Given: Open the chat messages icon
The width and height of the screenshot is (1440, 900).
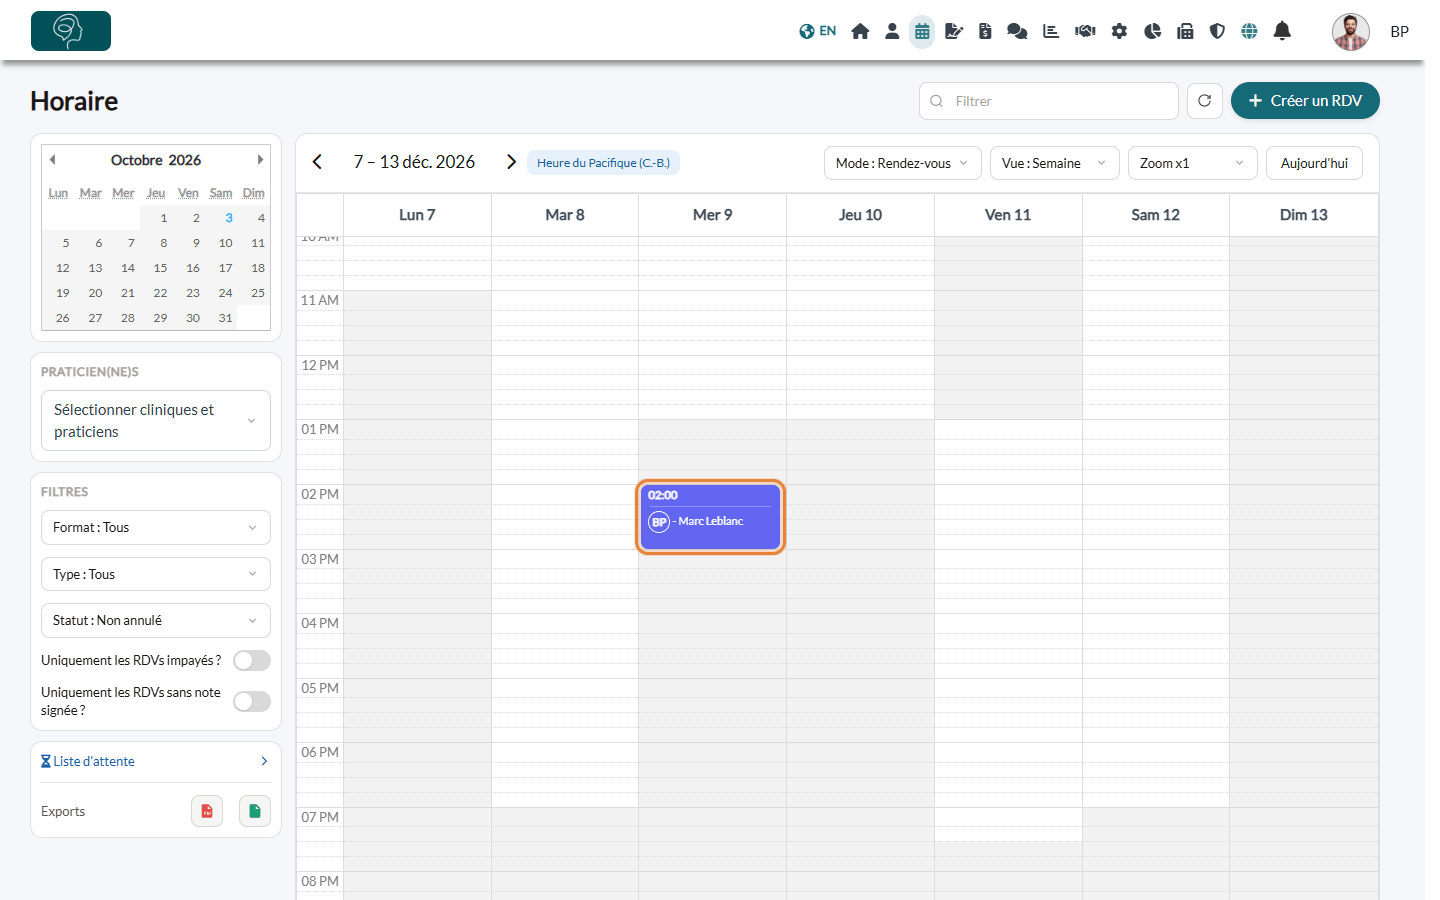Looking at the screenshot, I should pyautogui.click(x=1017, y=31).
